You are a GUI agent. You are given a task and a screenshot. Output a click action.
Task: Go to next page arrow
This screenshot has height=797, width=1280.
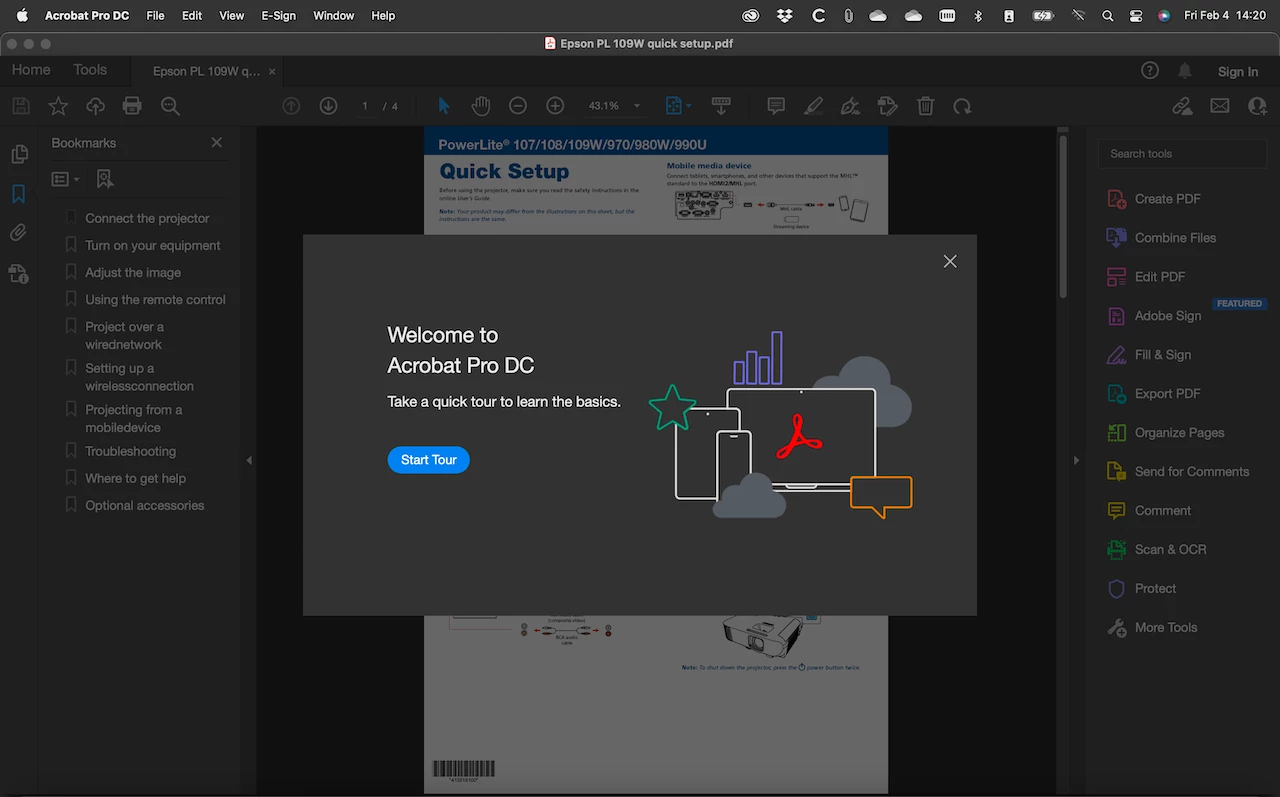coord(328,106)
